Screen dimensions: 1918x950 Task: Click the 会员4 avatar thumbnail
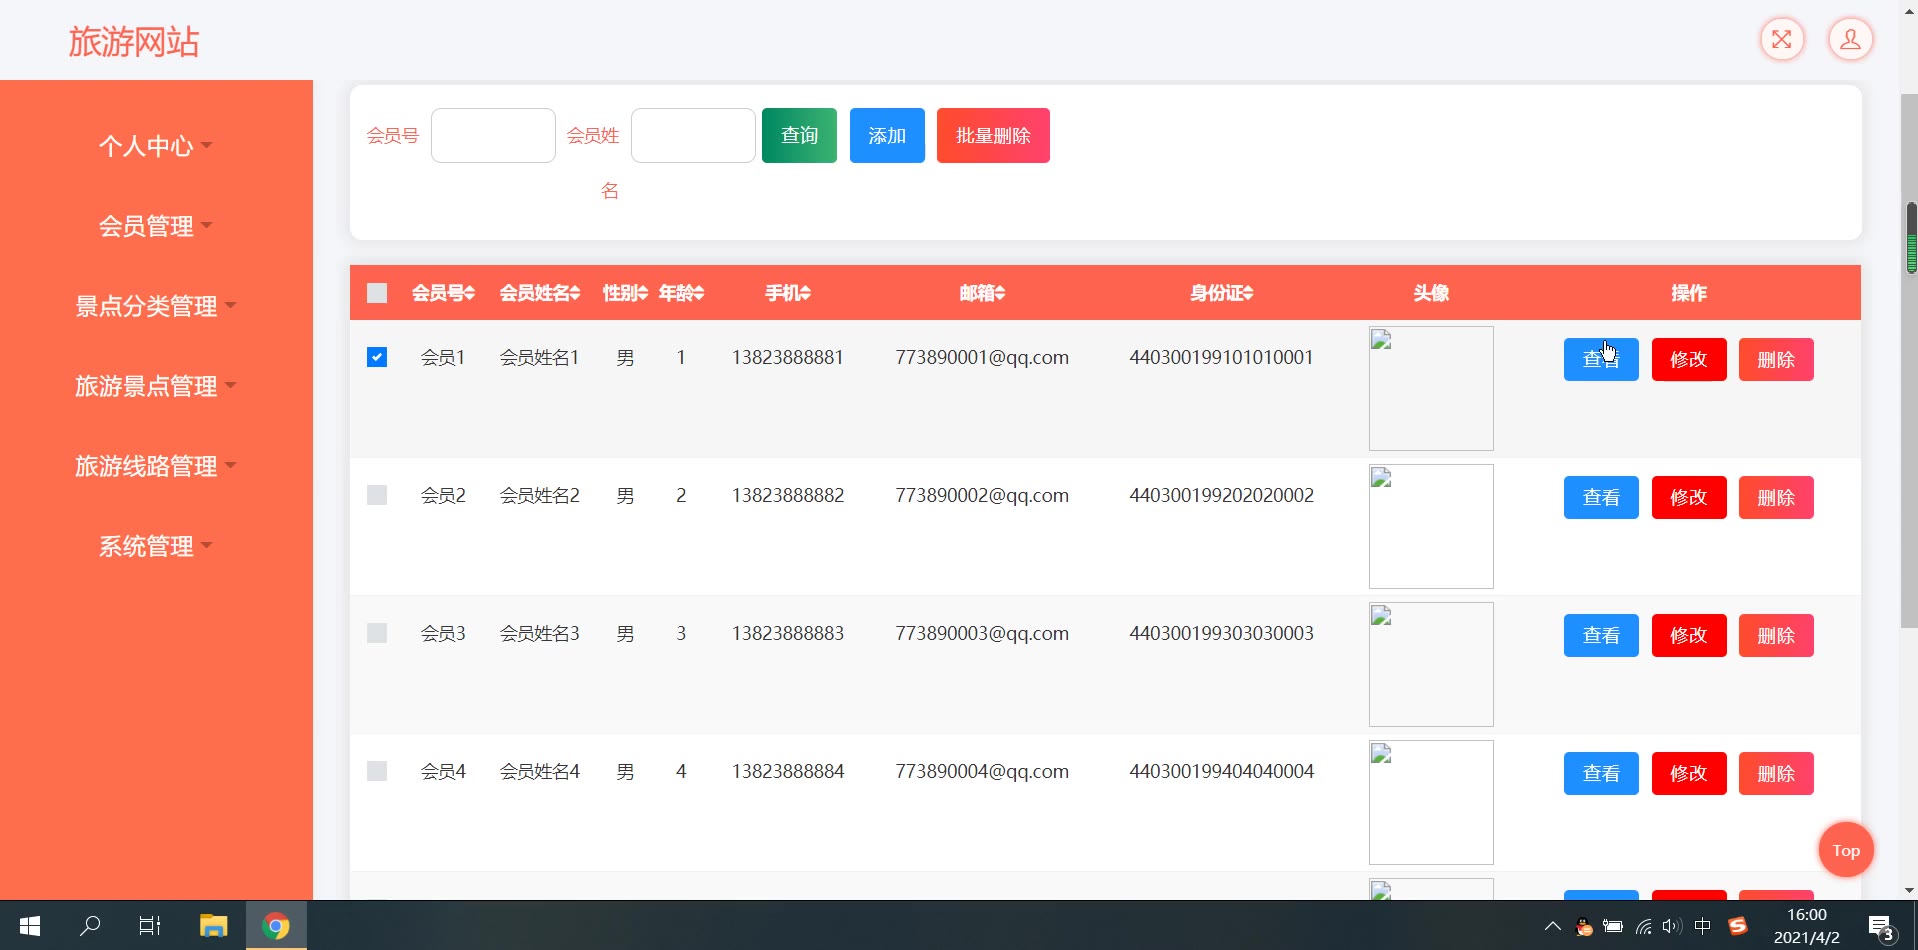[x=1431, y=802]
